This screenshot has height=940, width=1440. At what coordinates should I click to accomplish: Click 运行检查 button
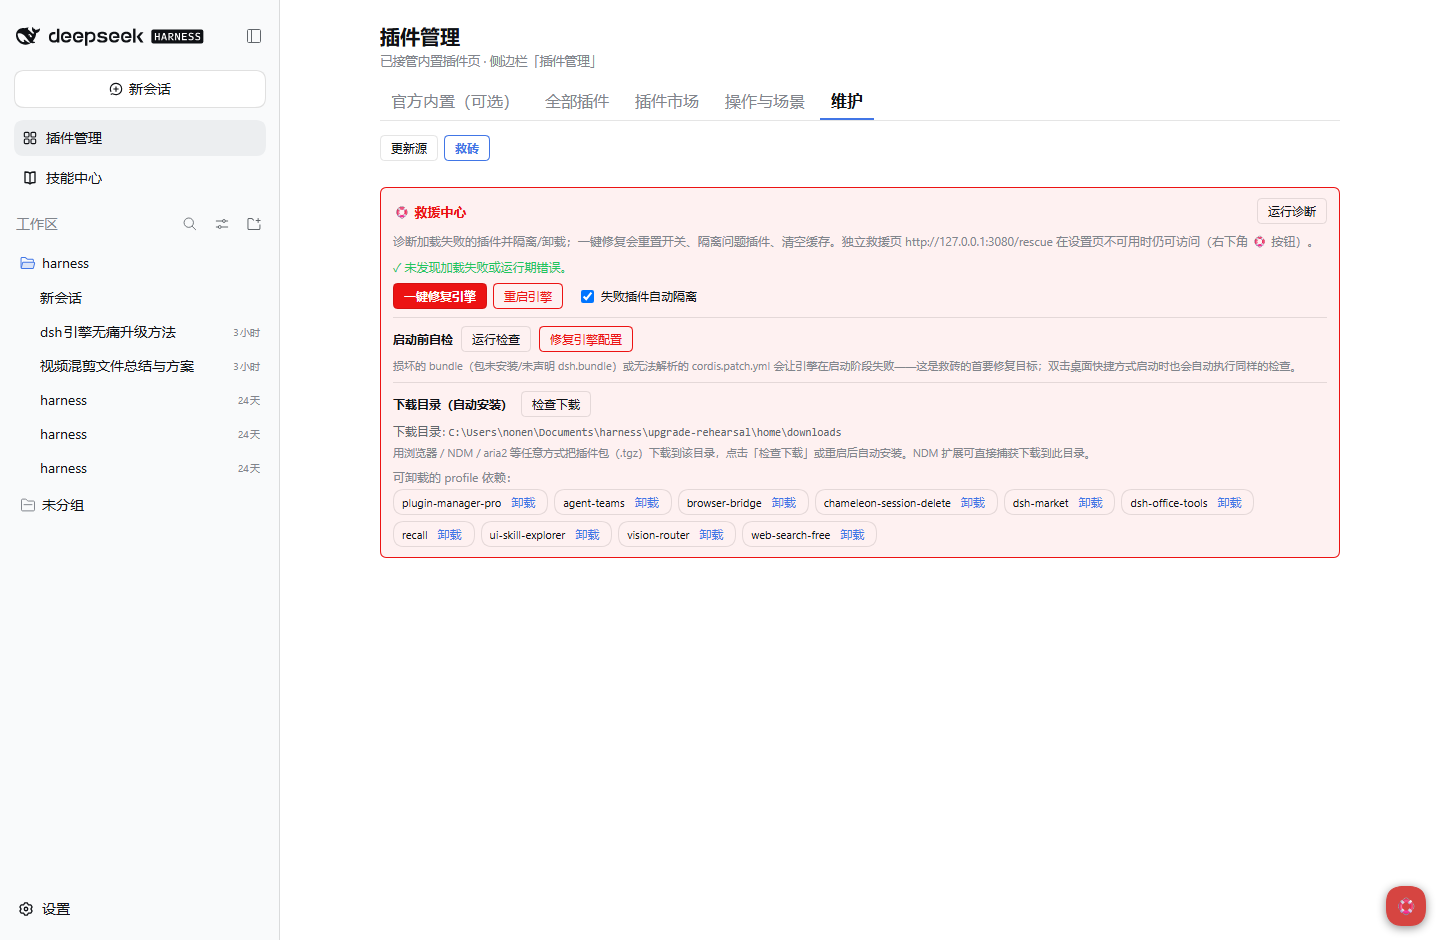(496, 339)
